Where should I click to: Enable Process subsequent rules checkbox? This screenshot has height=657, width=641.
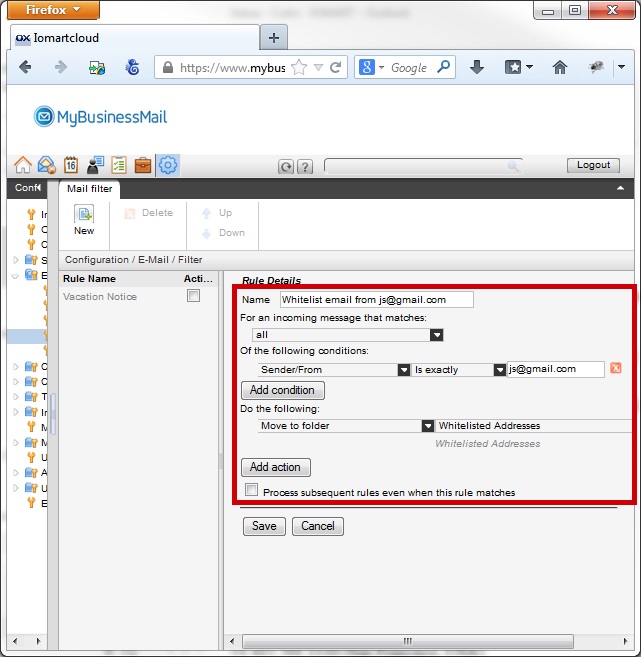pos(252,491)
